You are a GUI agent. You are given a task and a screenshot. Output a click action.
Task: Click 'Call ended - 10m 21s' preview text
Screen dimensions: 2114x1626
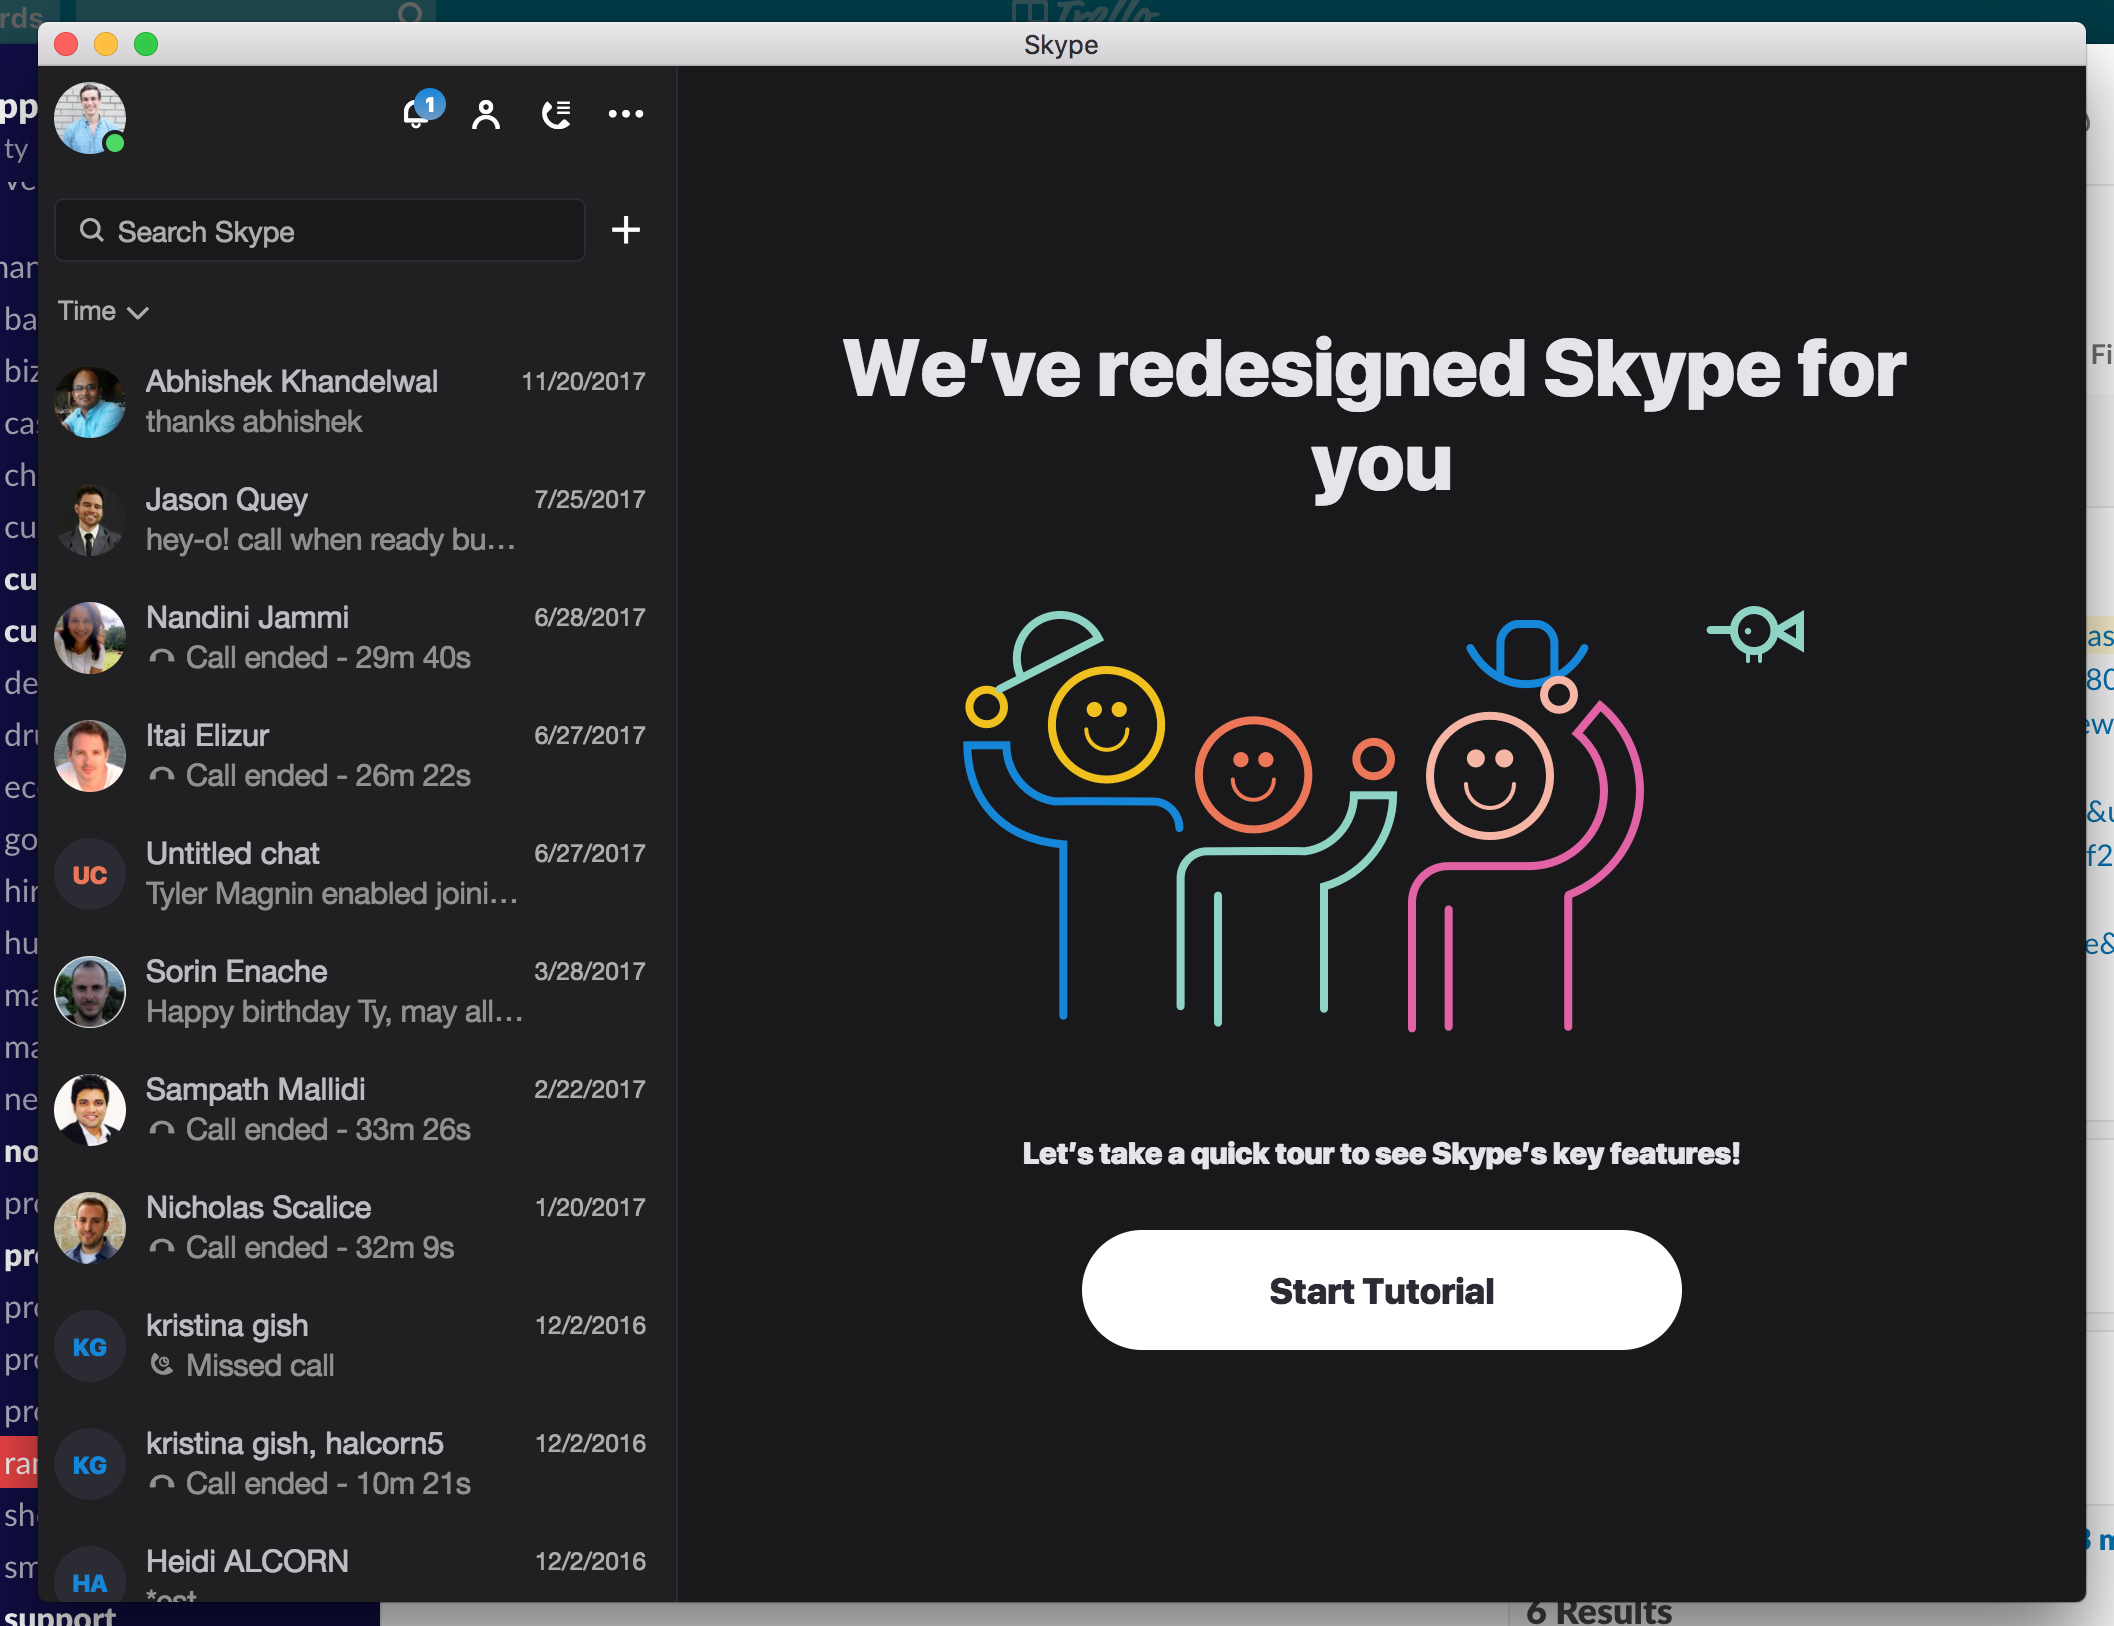[328, 1484]
